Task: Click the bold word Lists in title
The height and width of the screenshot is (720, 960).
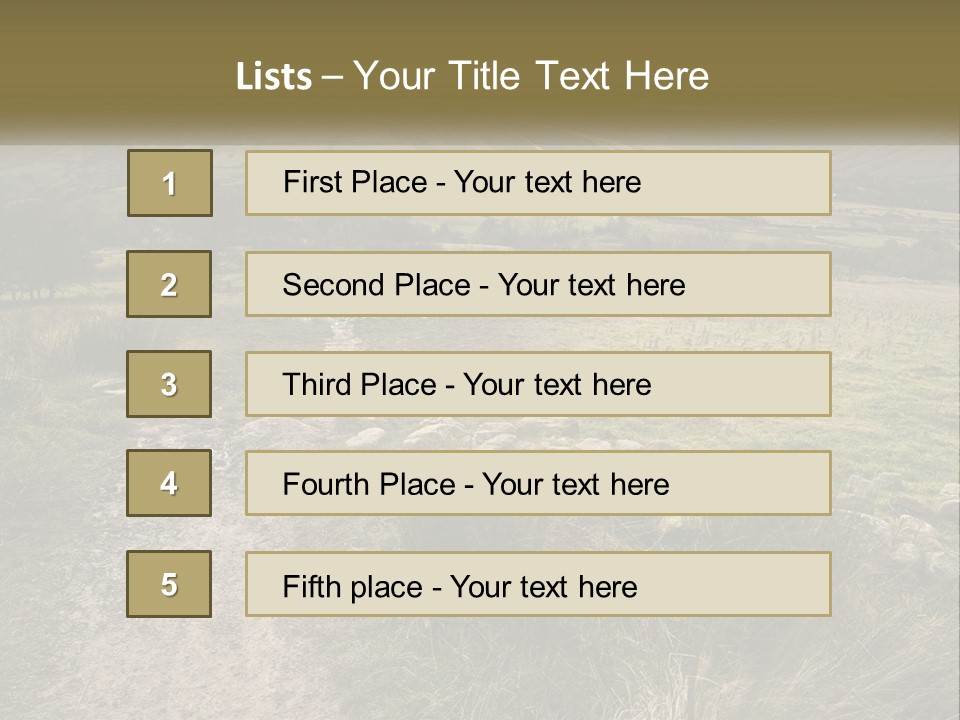Action: click(x=274, y=77)
